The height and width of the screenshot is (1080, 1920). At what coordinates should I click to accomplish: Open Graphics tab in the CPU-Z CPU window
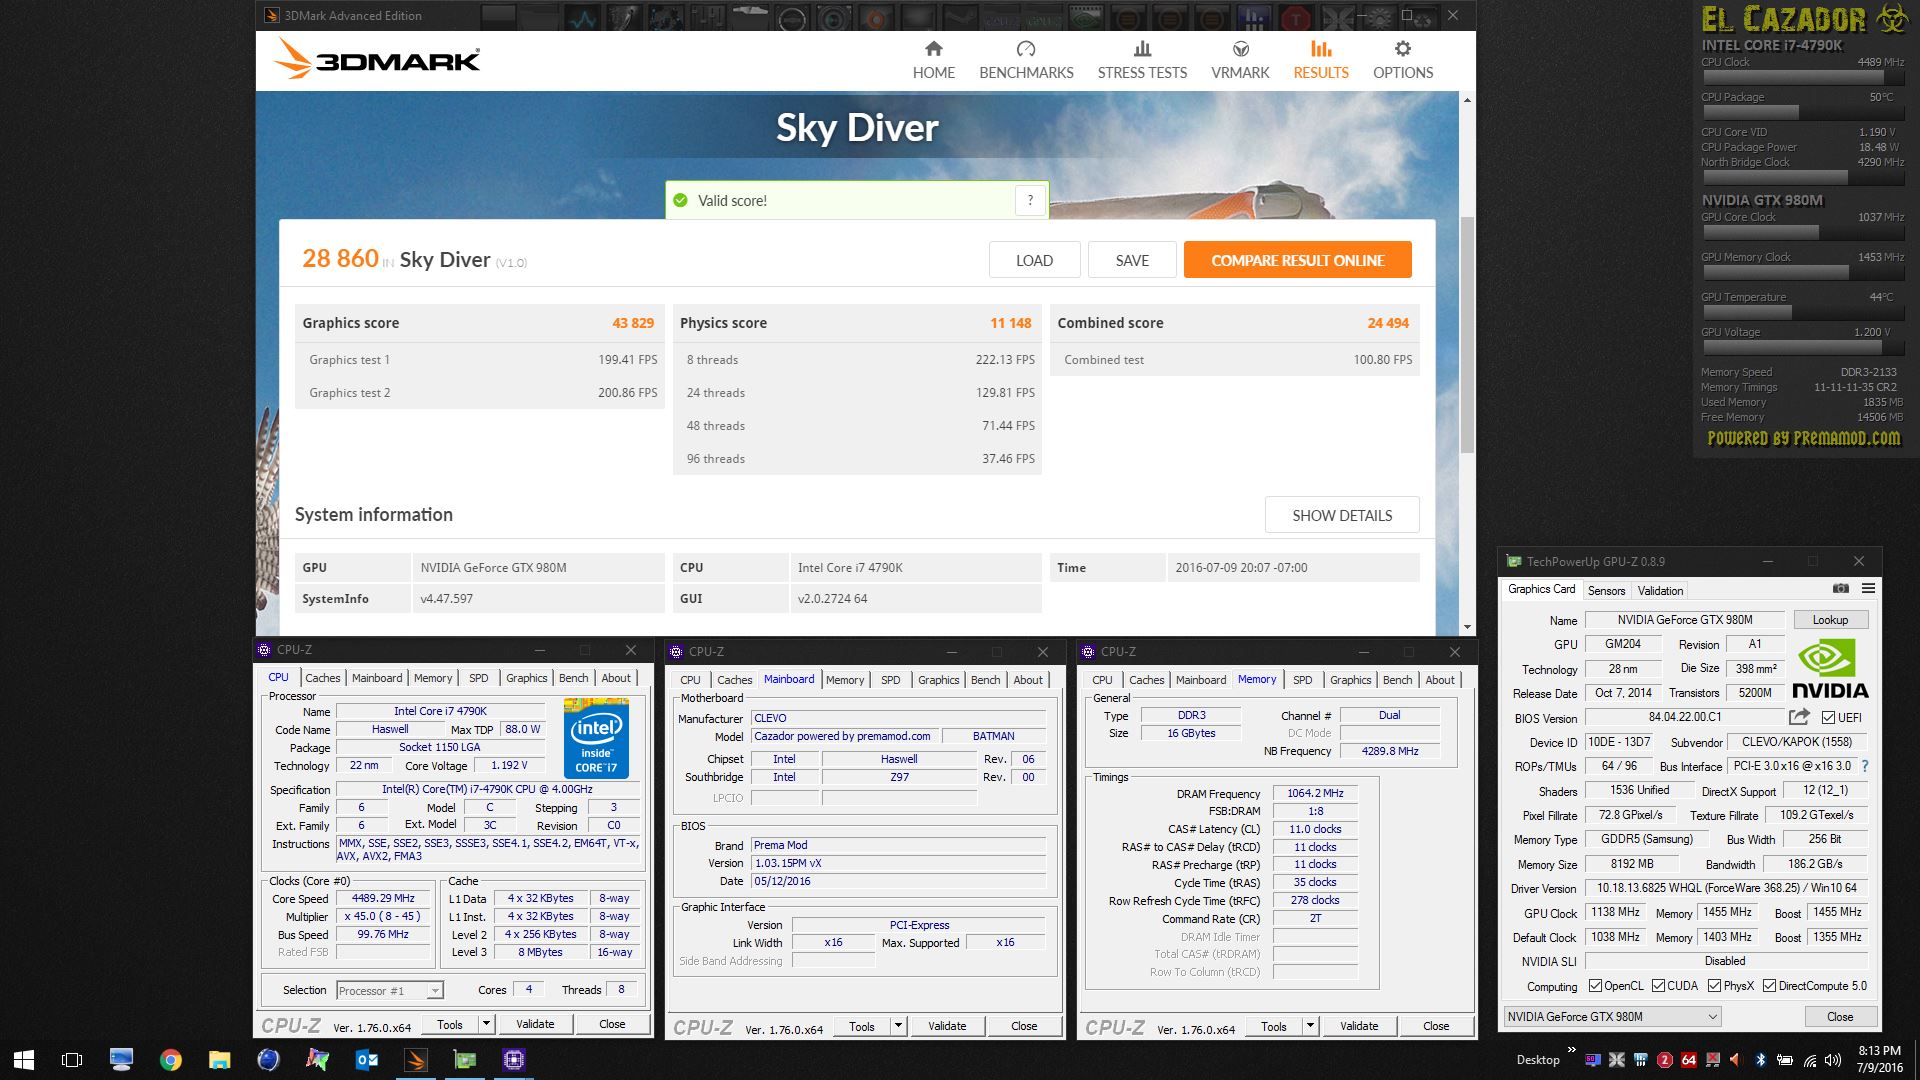(526, 678)
